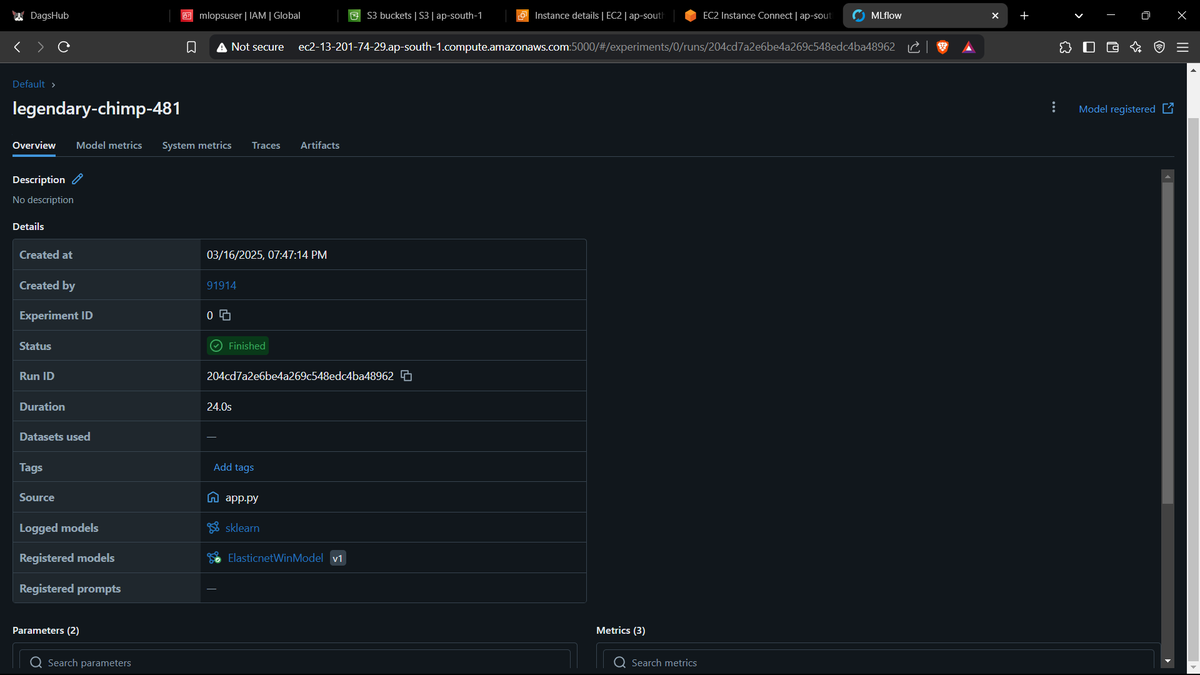Click Add tags button
This screenshot has height=675, width=1200.
(x=234, y=467)
